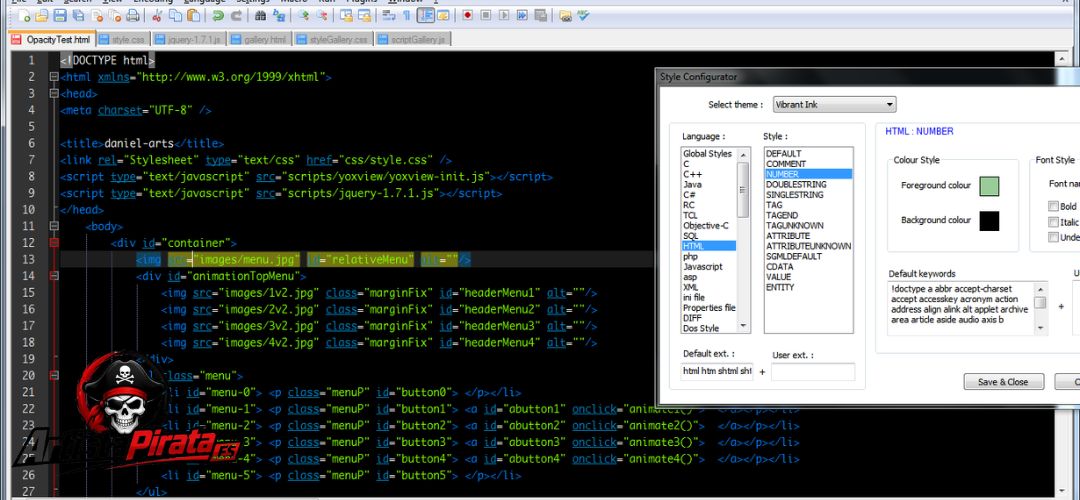Zoom out with the magnifier minus icon

[x=322, y=15]
